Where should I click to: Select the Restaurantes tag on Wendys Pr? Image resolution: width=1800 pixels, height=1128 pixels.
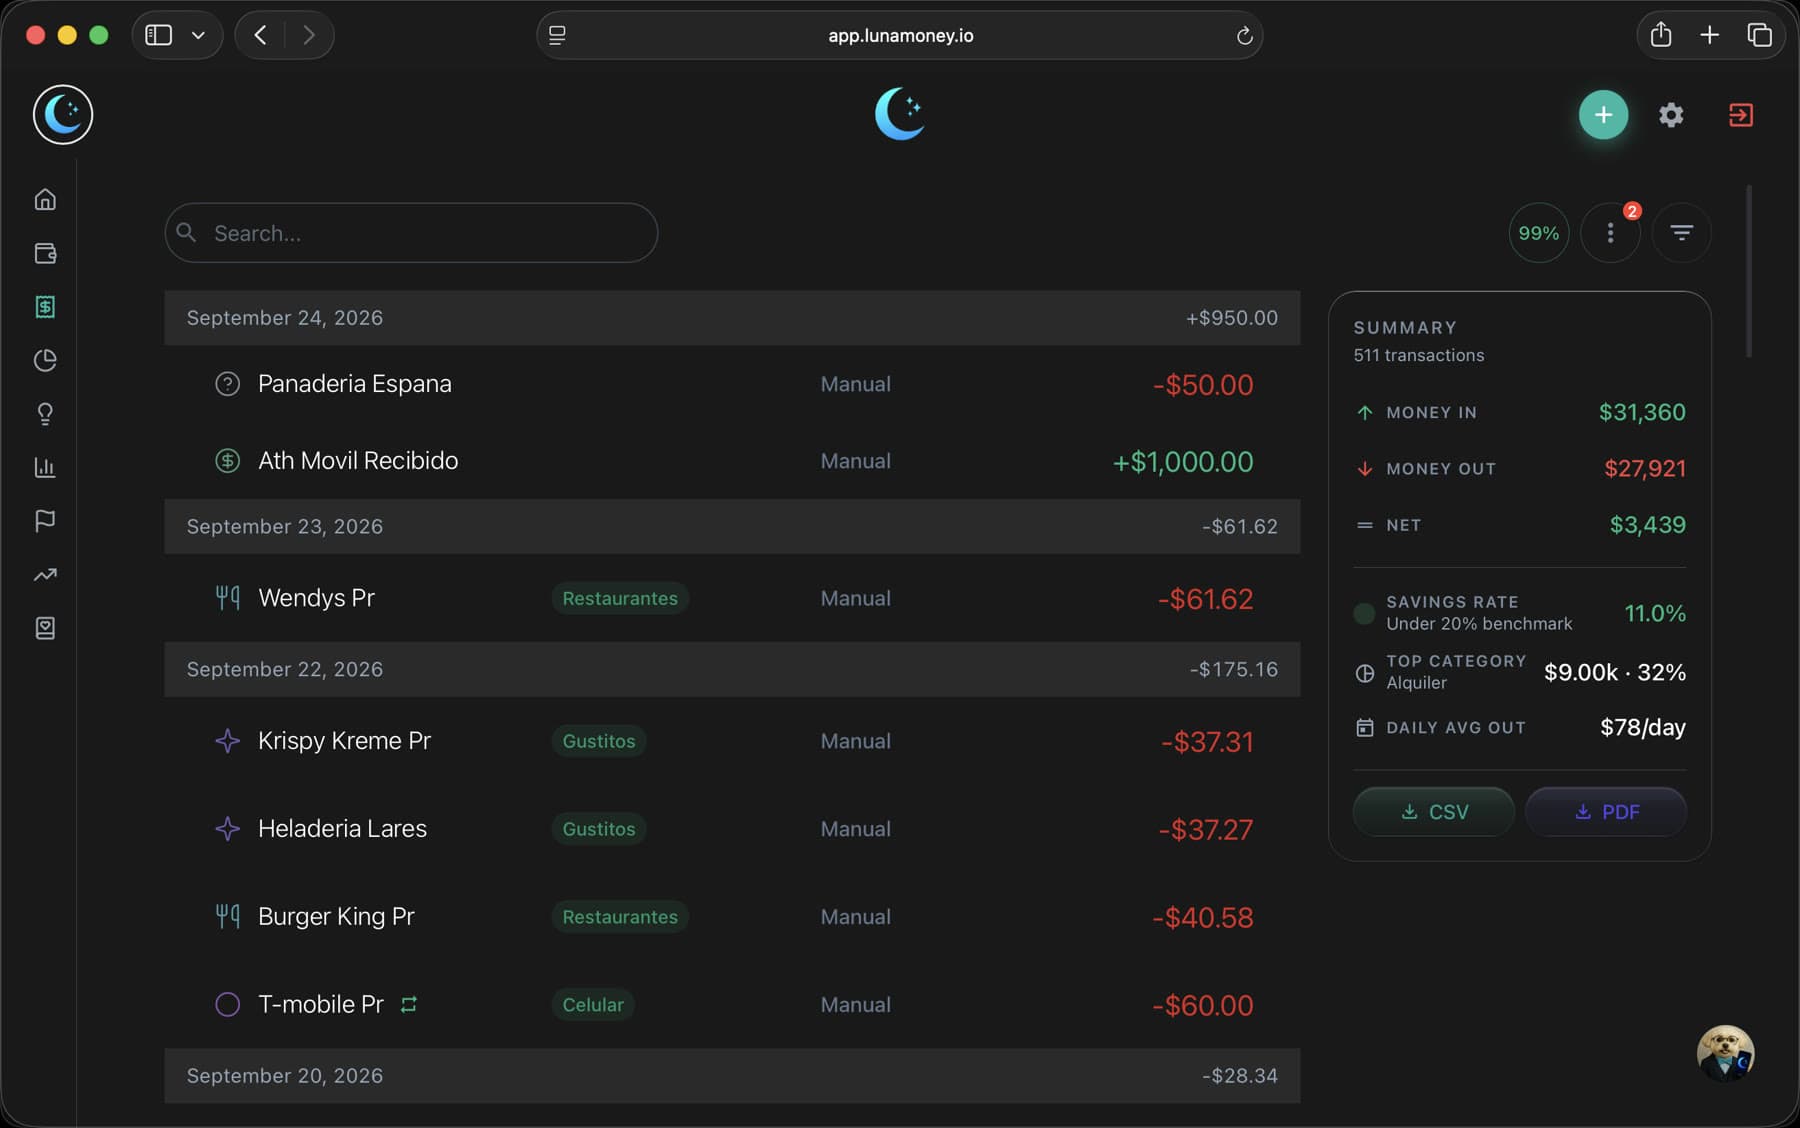point(620,598)
